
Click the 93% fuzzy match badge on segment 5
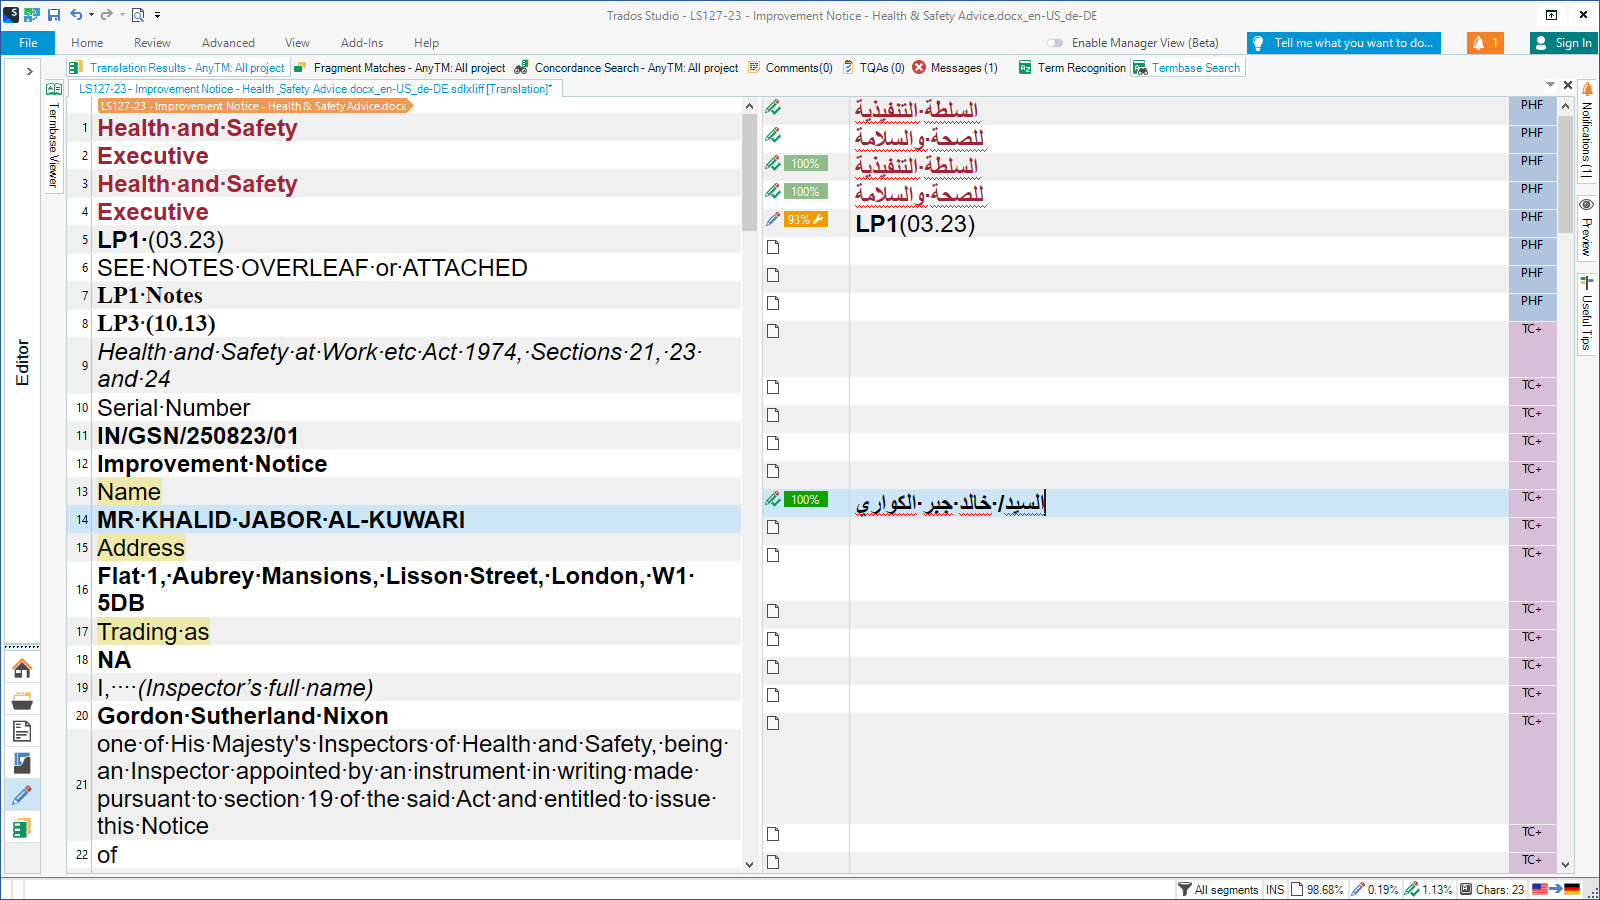tap(805, 219)
